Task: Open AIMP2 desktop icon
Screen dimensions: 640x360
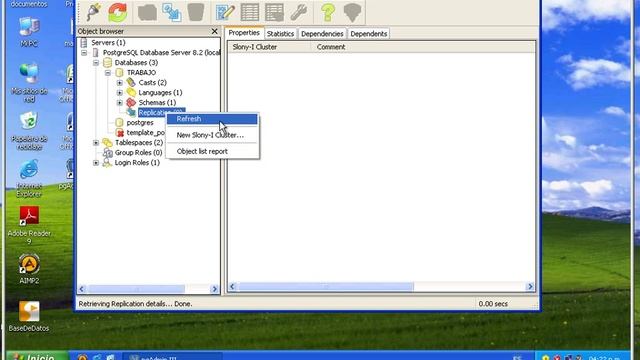Action: 29,269
